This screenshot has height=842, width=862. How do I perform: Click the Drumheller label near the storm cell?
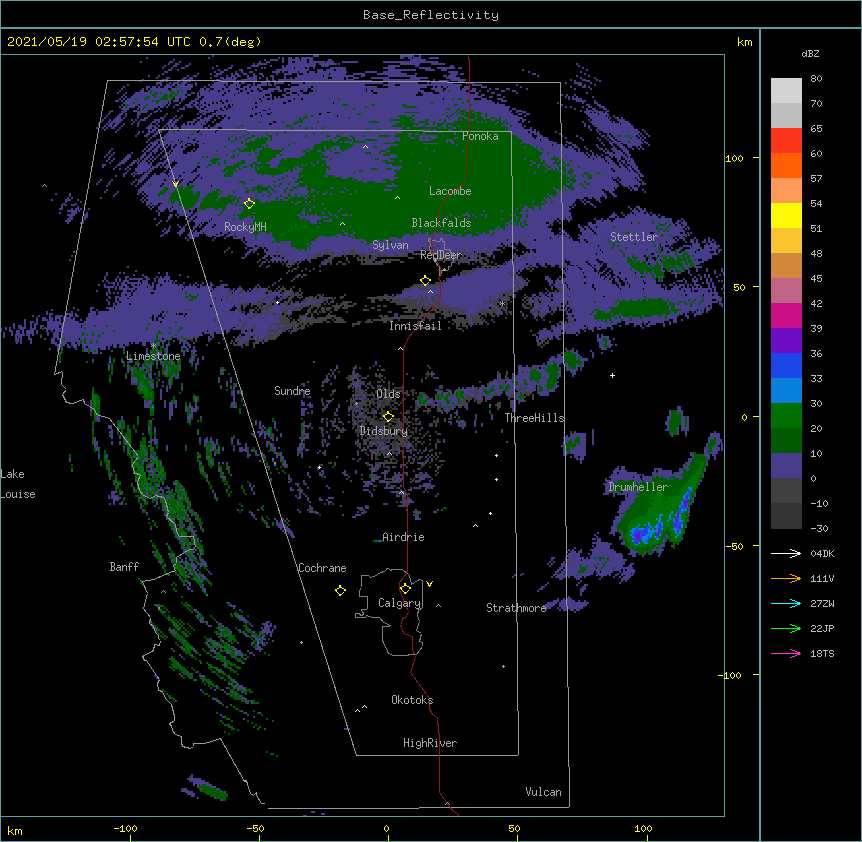pyautogui.click(x=638, y=487)
